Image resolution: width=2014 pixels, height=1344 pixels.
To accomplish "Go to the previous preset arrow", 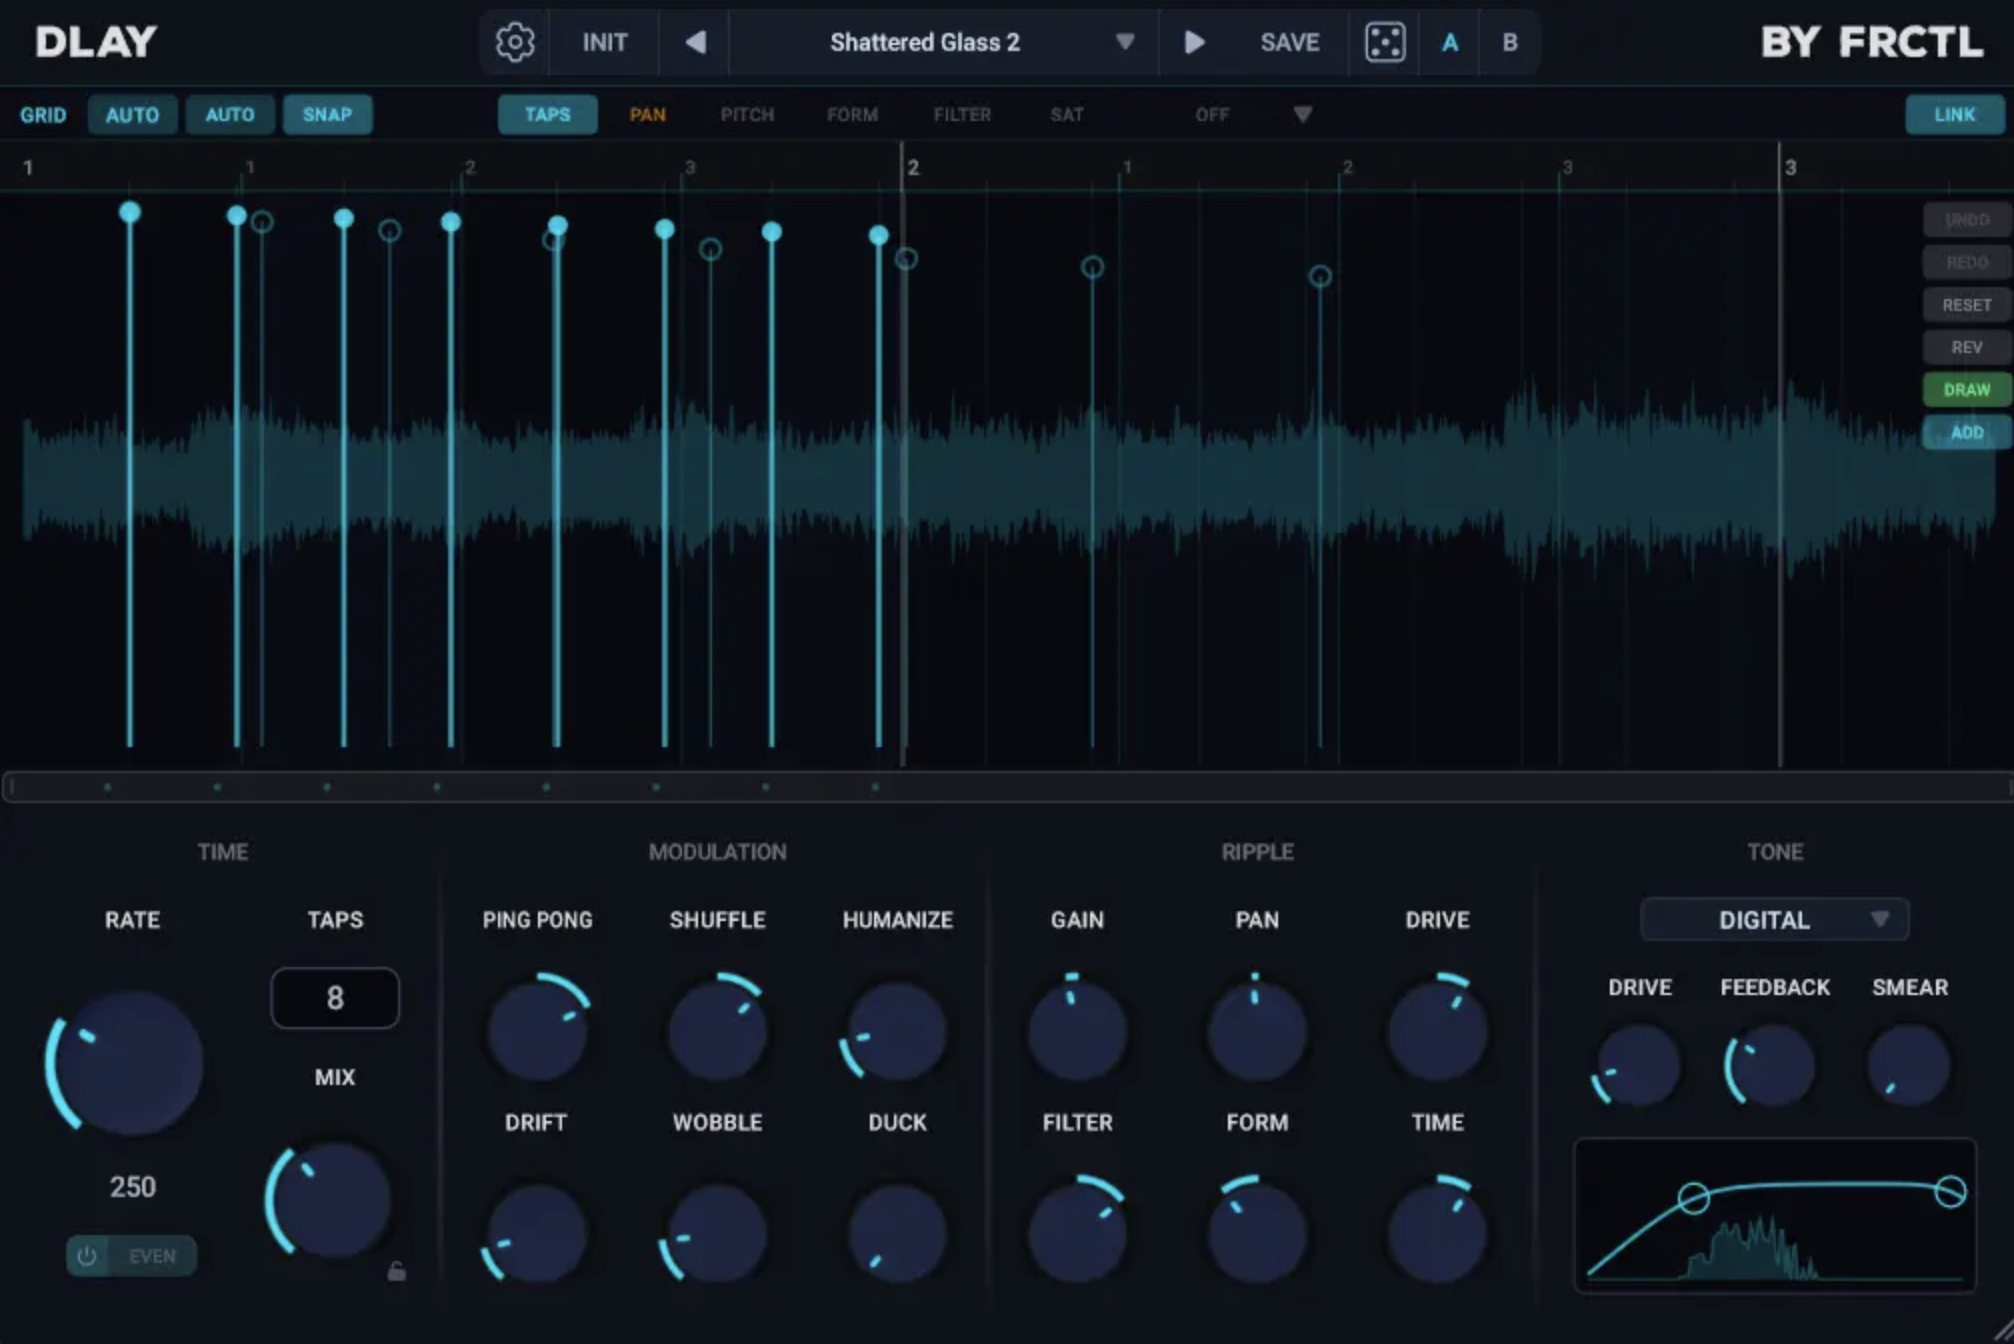I will (696, 42).
